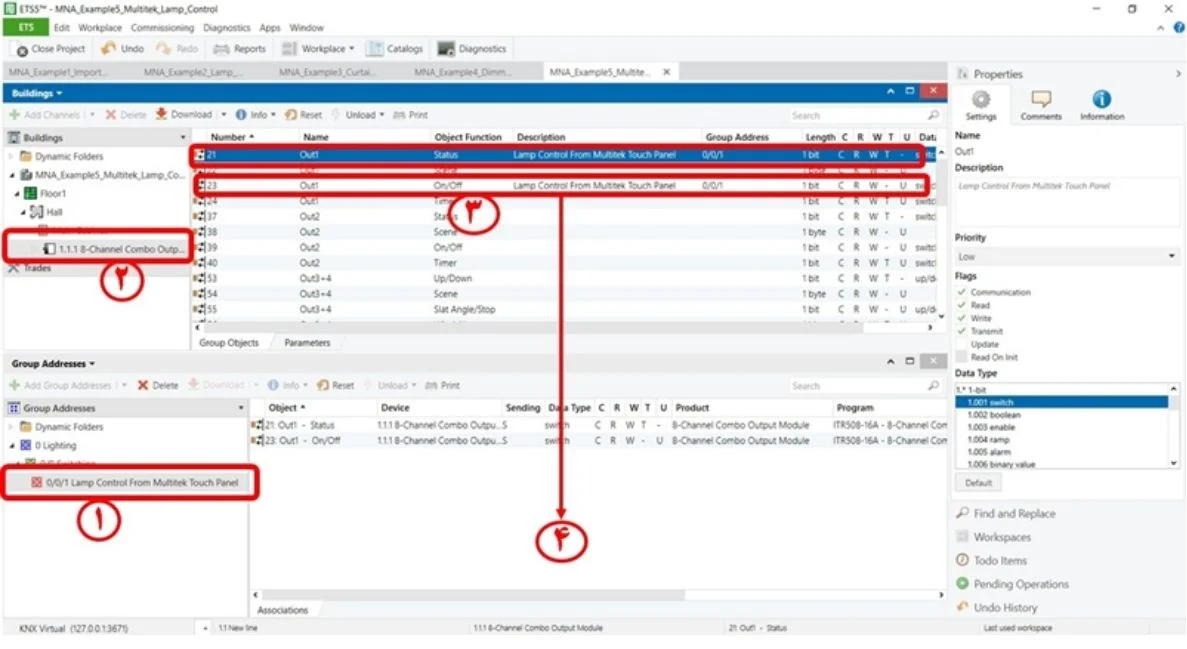This screenshot has height=649, width=1187.
Task: Select 0/0/1 Lamp Control From Multitek Touch Panel
Action: [135, 482]
